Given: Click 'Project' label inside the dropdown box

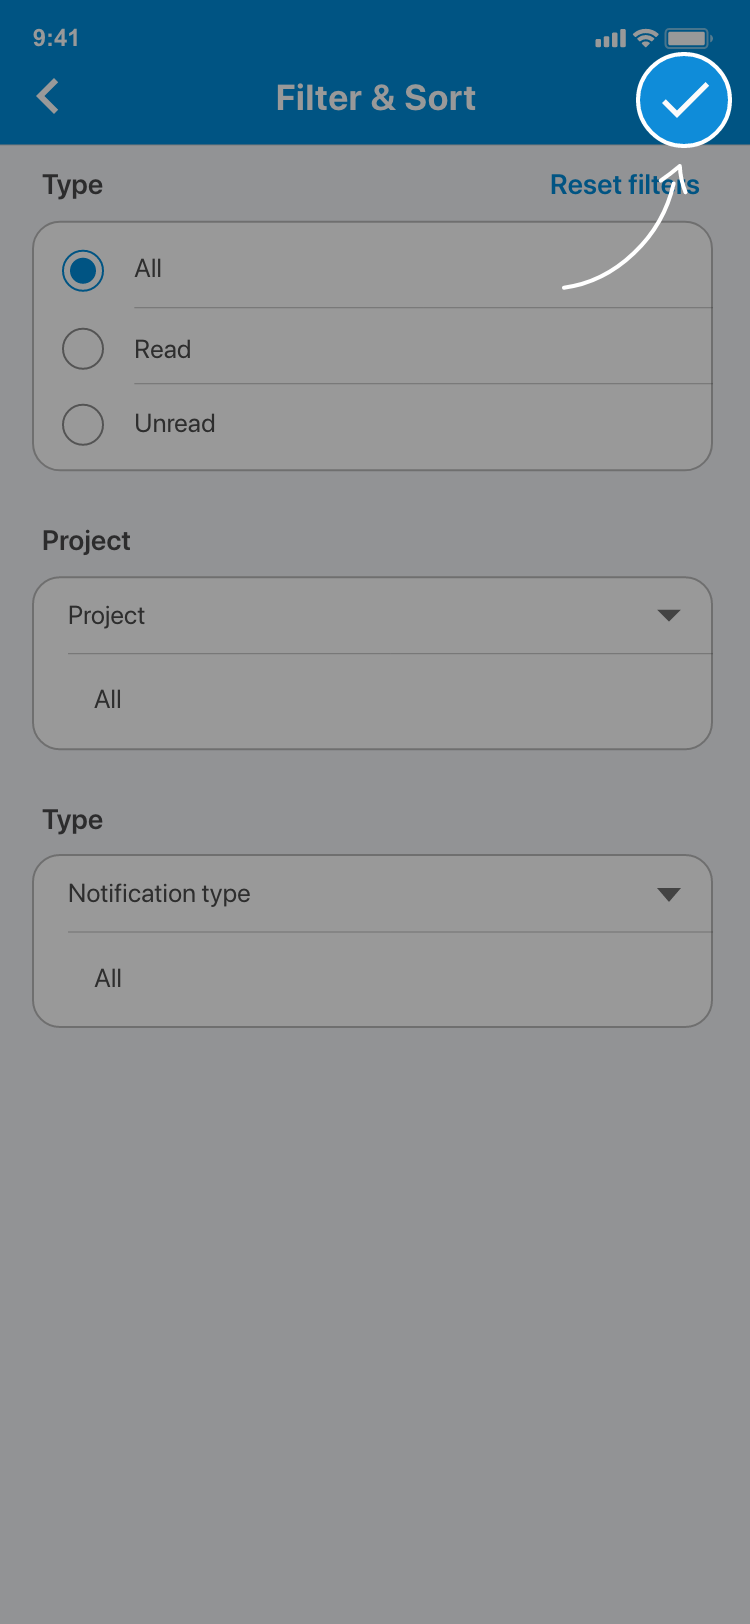Looking at the screenshot, I should point(106,615).
